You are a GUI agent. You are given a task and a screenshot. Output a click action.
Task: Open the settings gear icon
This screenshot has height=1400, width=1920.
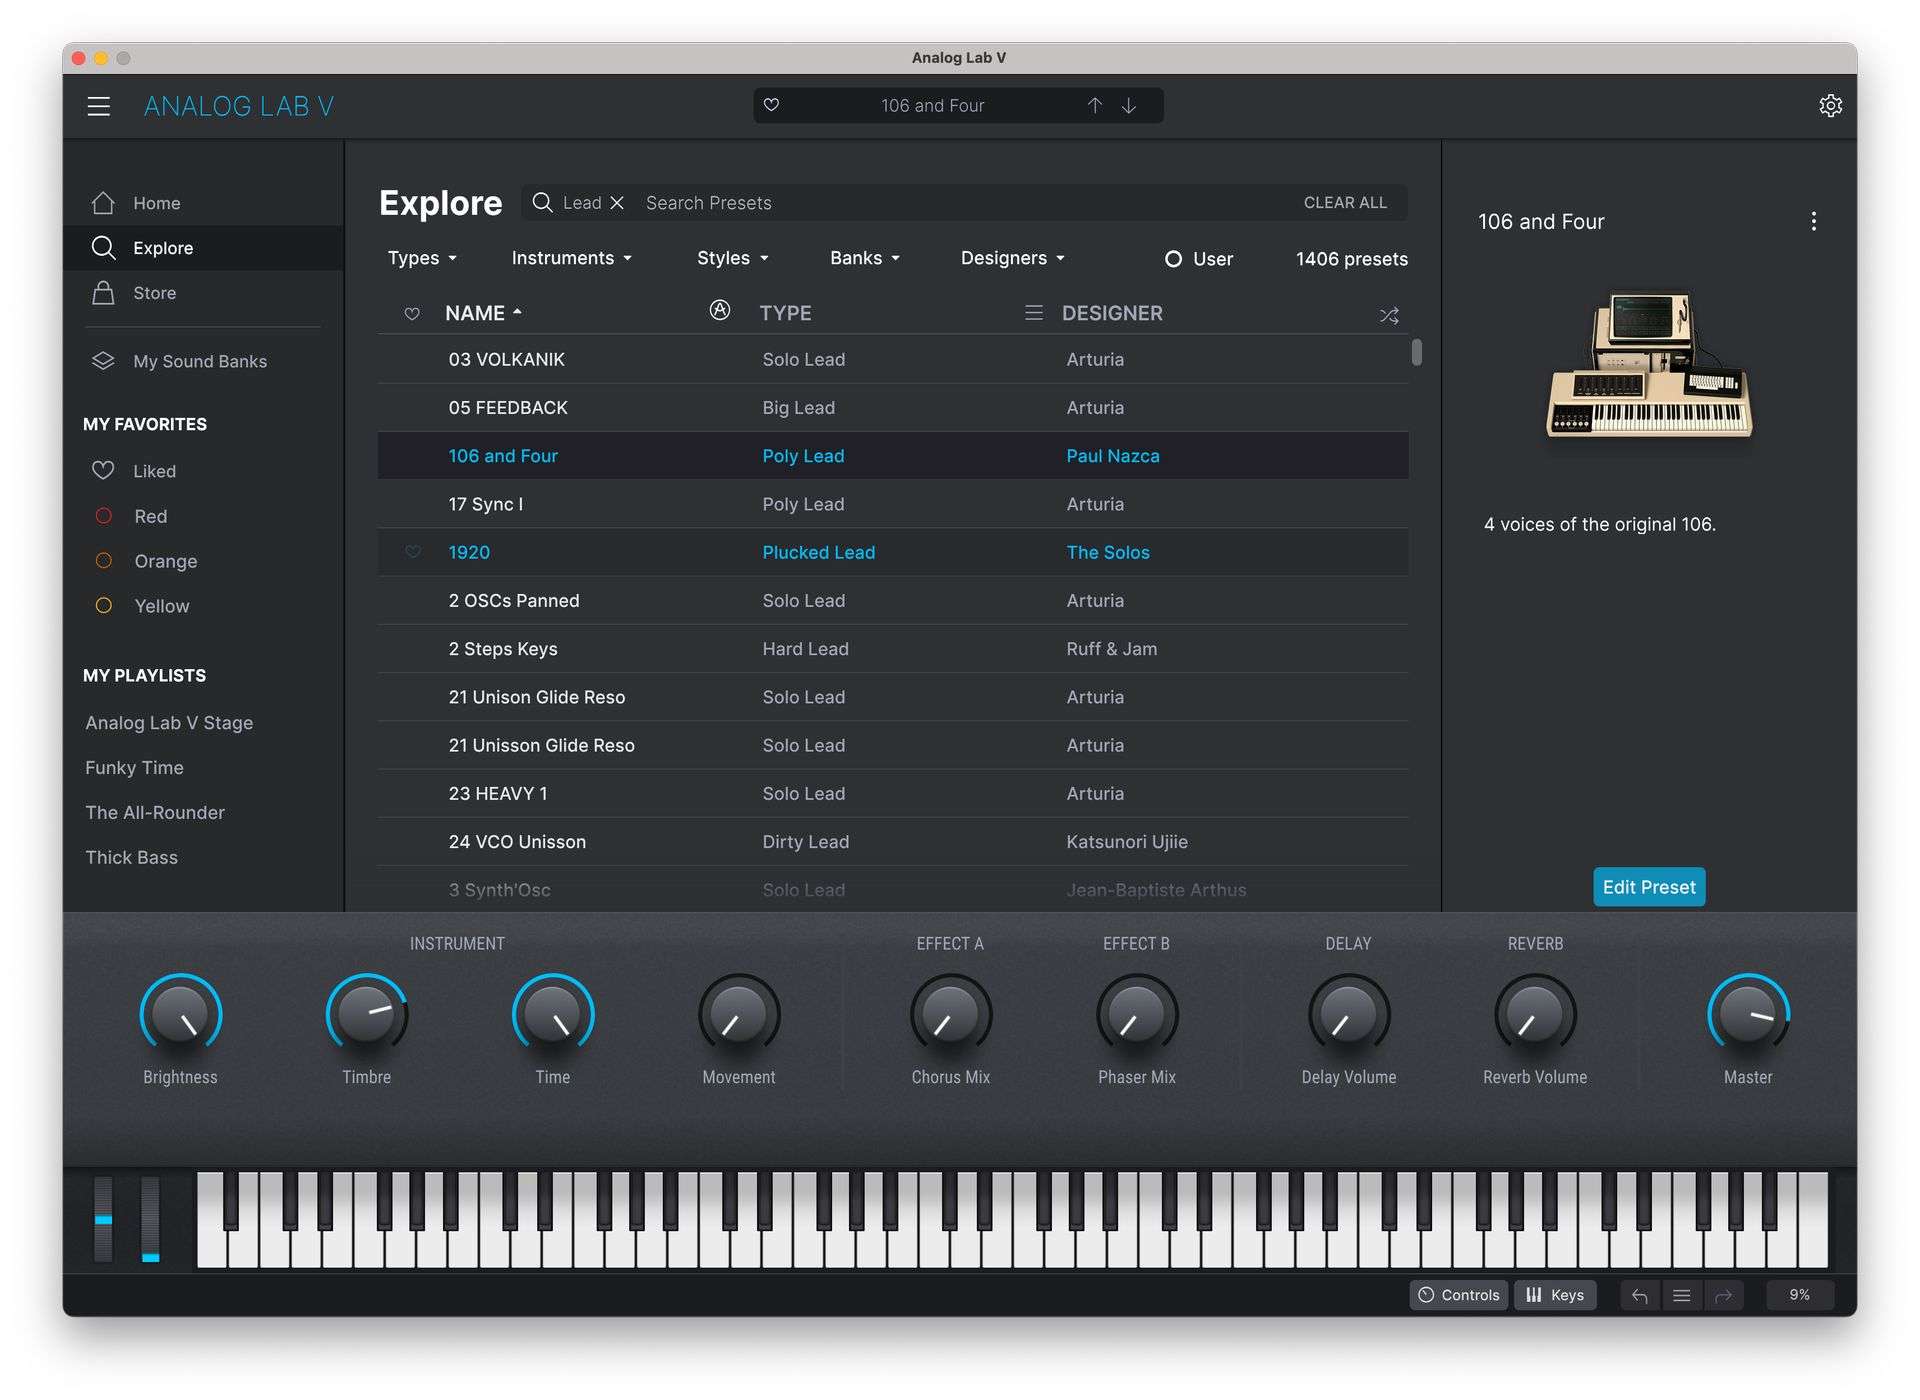click(1830, 106)
